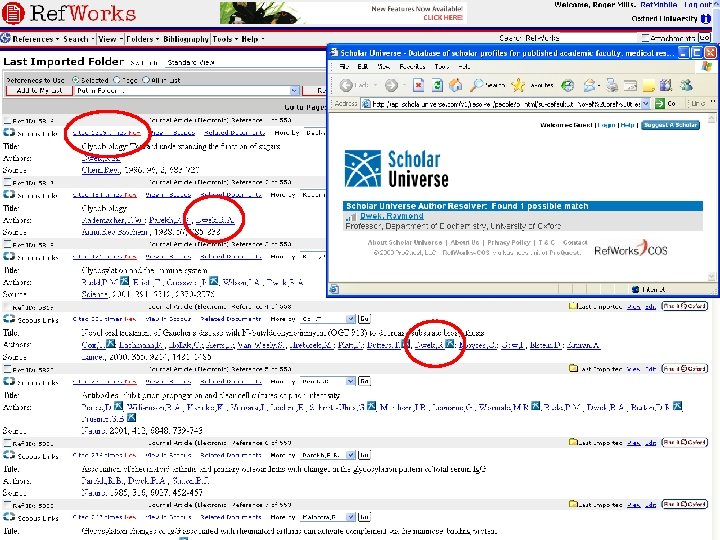
Task: Open 'More by' dropdown showing Parekh,R.B.
Action: 328,455
